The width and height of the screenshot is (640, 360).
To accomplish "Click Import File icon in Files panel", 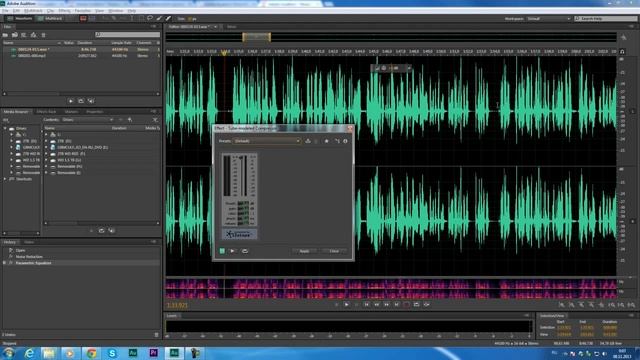I will click(x=15, y=35).
